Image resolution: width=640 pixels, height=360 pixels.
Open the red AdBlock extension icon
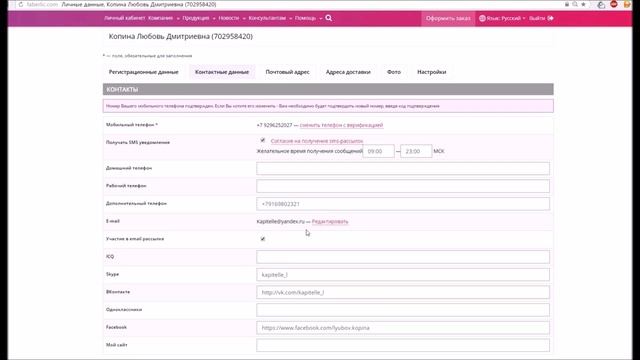(x=614, y=4)
